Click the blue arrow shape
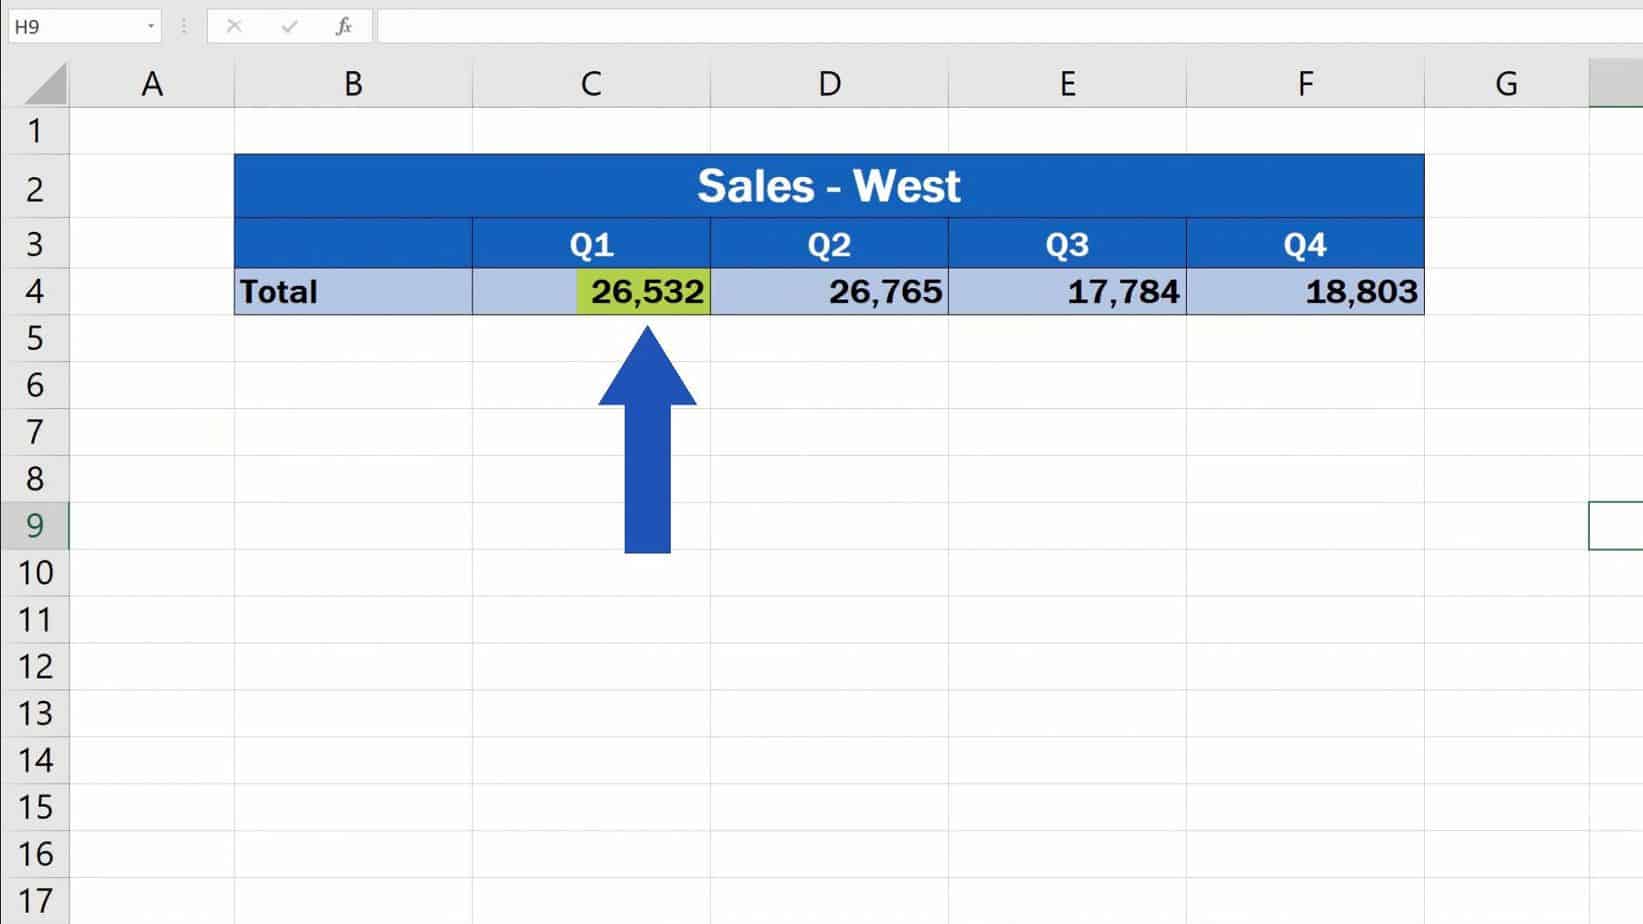This screenshot has height=924, width=1643. click(646, 440)
